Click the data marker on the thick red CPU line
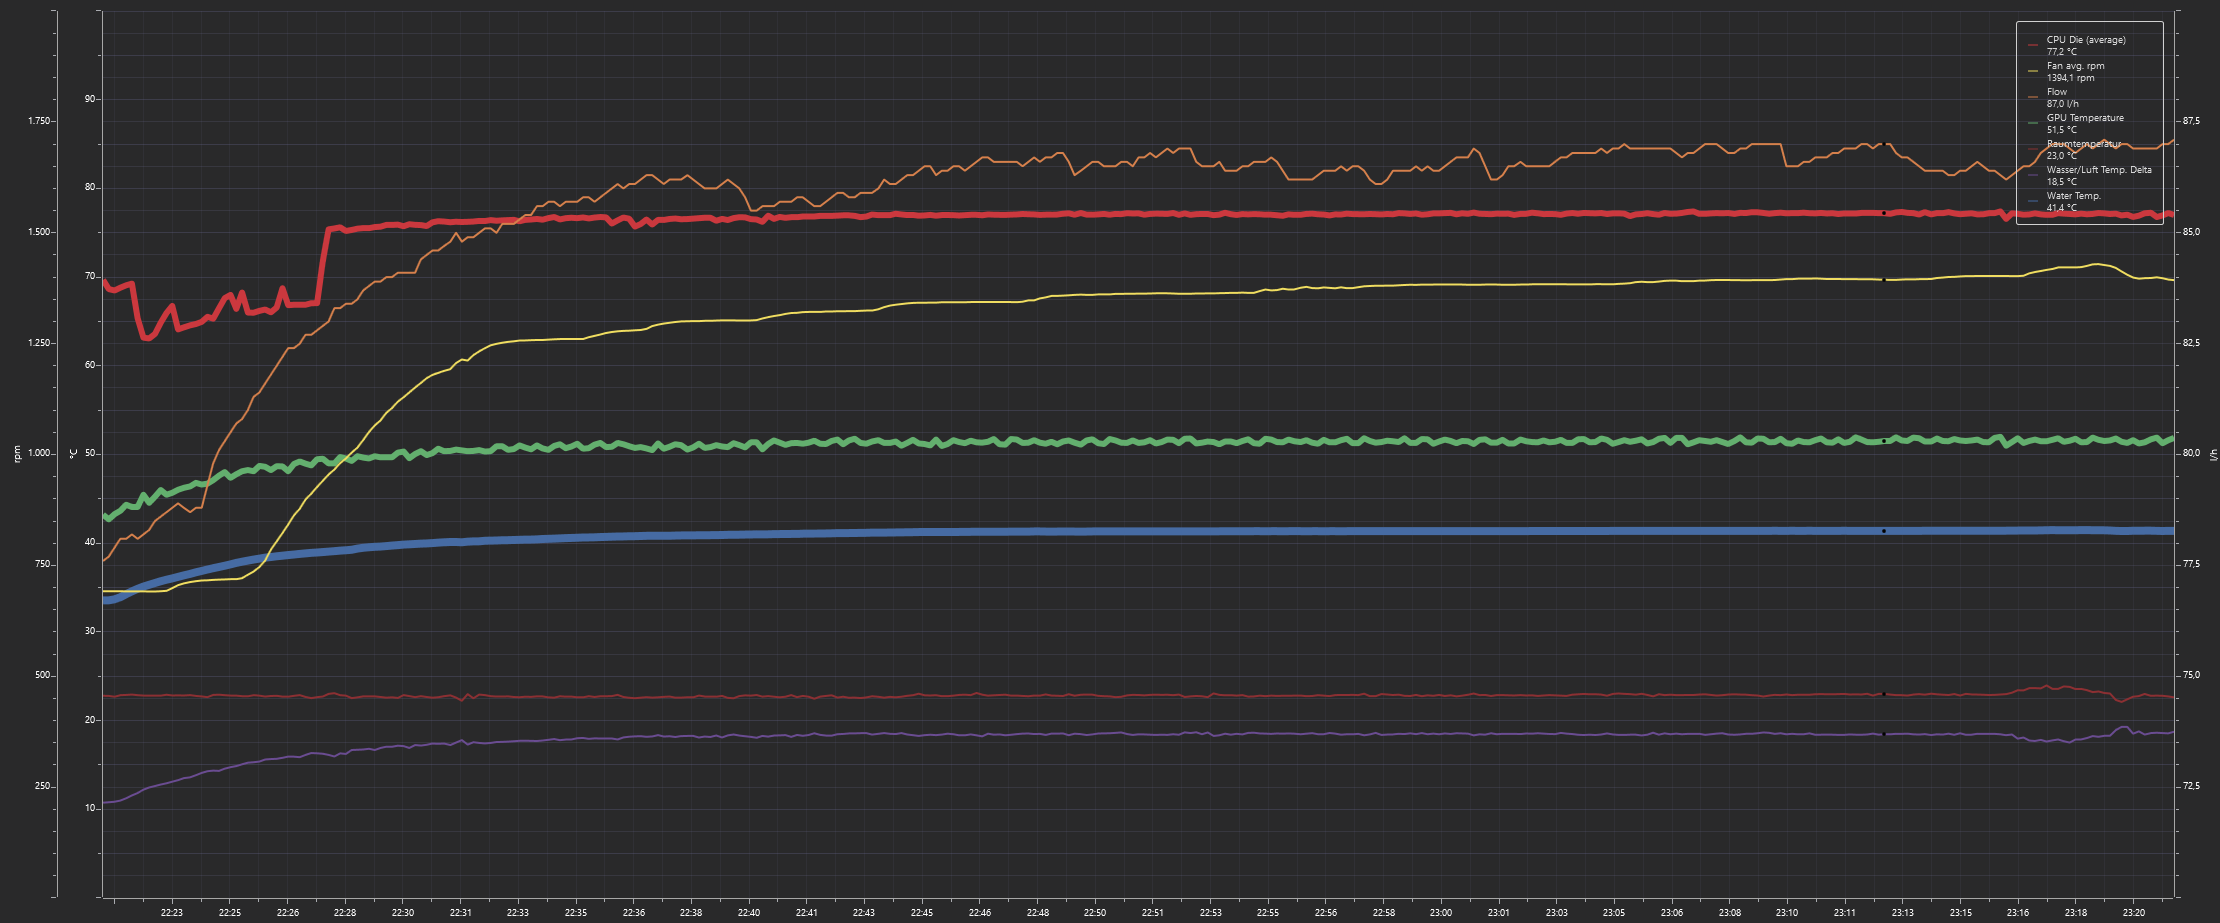 point(1884,213)
